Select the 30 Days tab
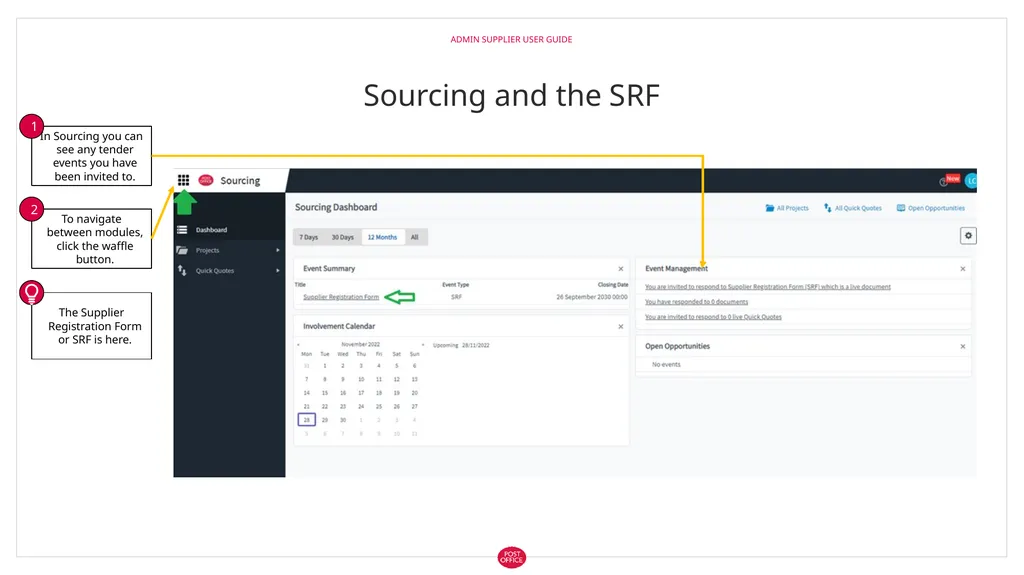Viewport: 1024px width, 575px height. [342, 237]
